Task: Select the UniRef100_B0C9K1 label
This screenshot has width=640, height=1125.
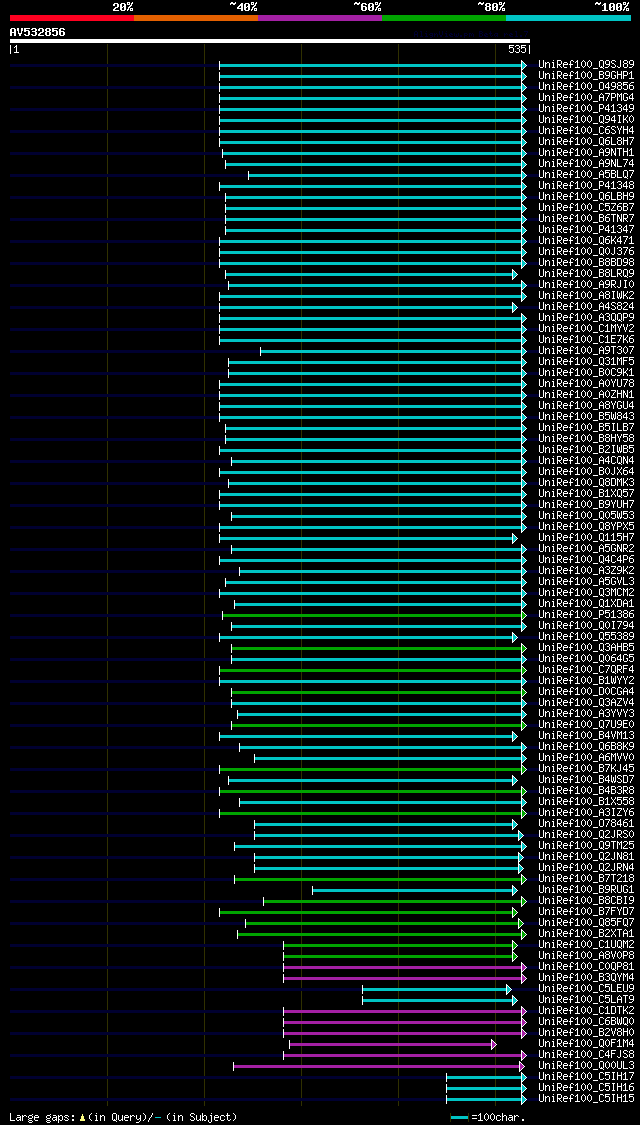Action: tap(586, 372)
